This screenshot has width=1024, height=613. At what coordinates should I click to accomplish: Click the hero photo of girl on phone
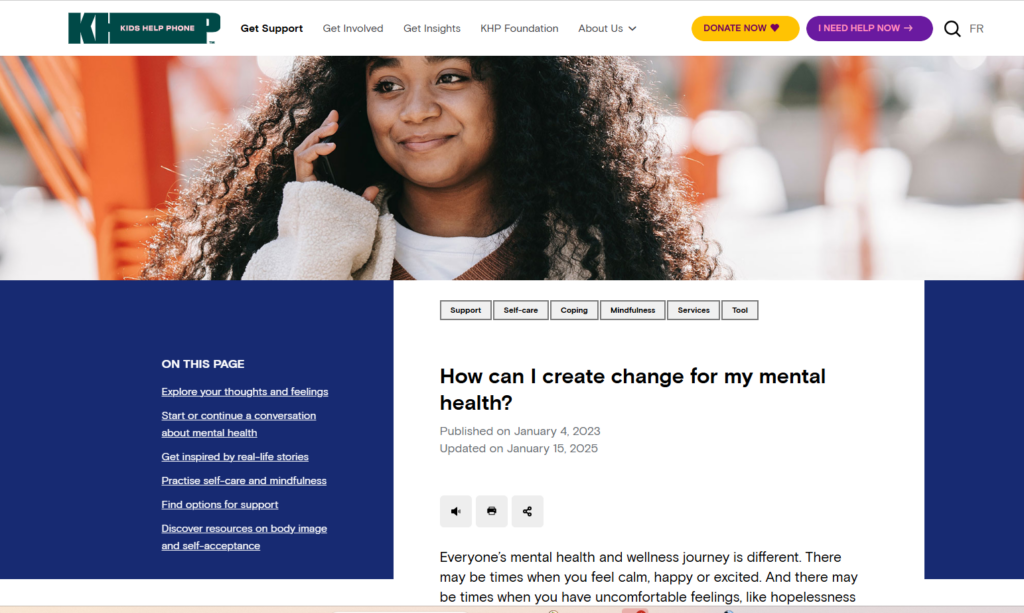[512, 168]
